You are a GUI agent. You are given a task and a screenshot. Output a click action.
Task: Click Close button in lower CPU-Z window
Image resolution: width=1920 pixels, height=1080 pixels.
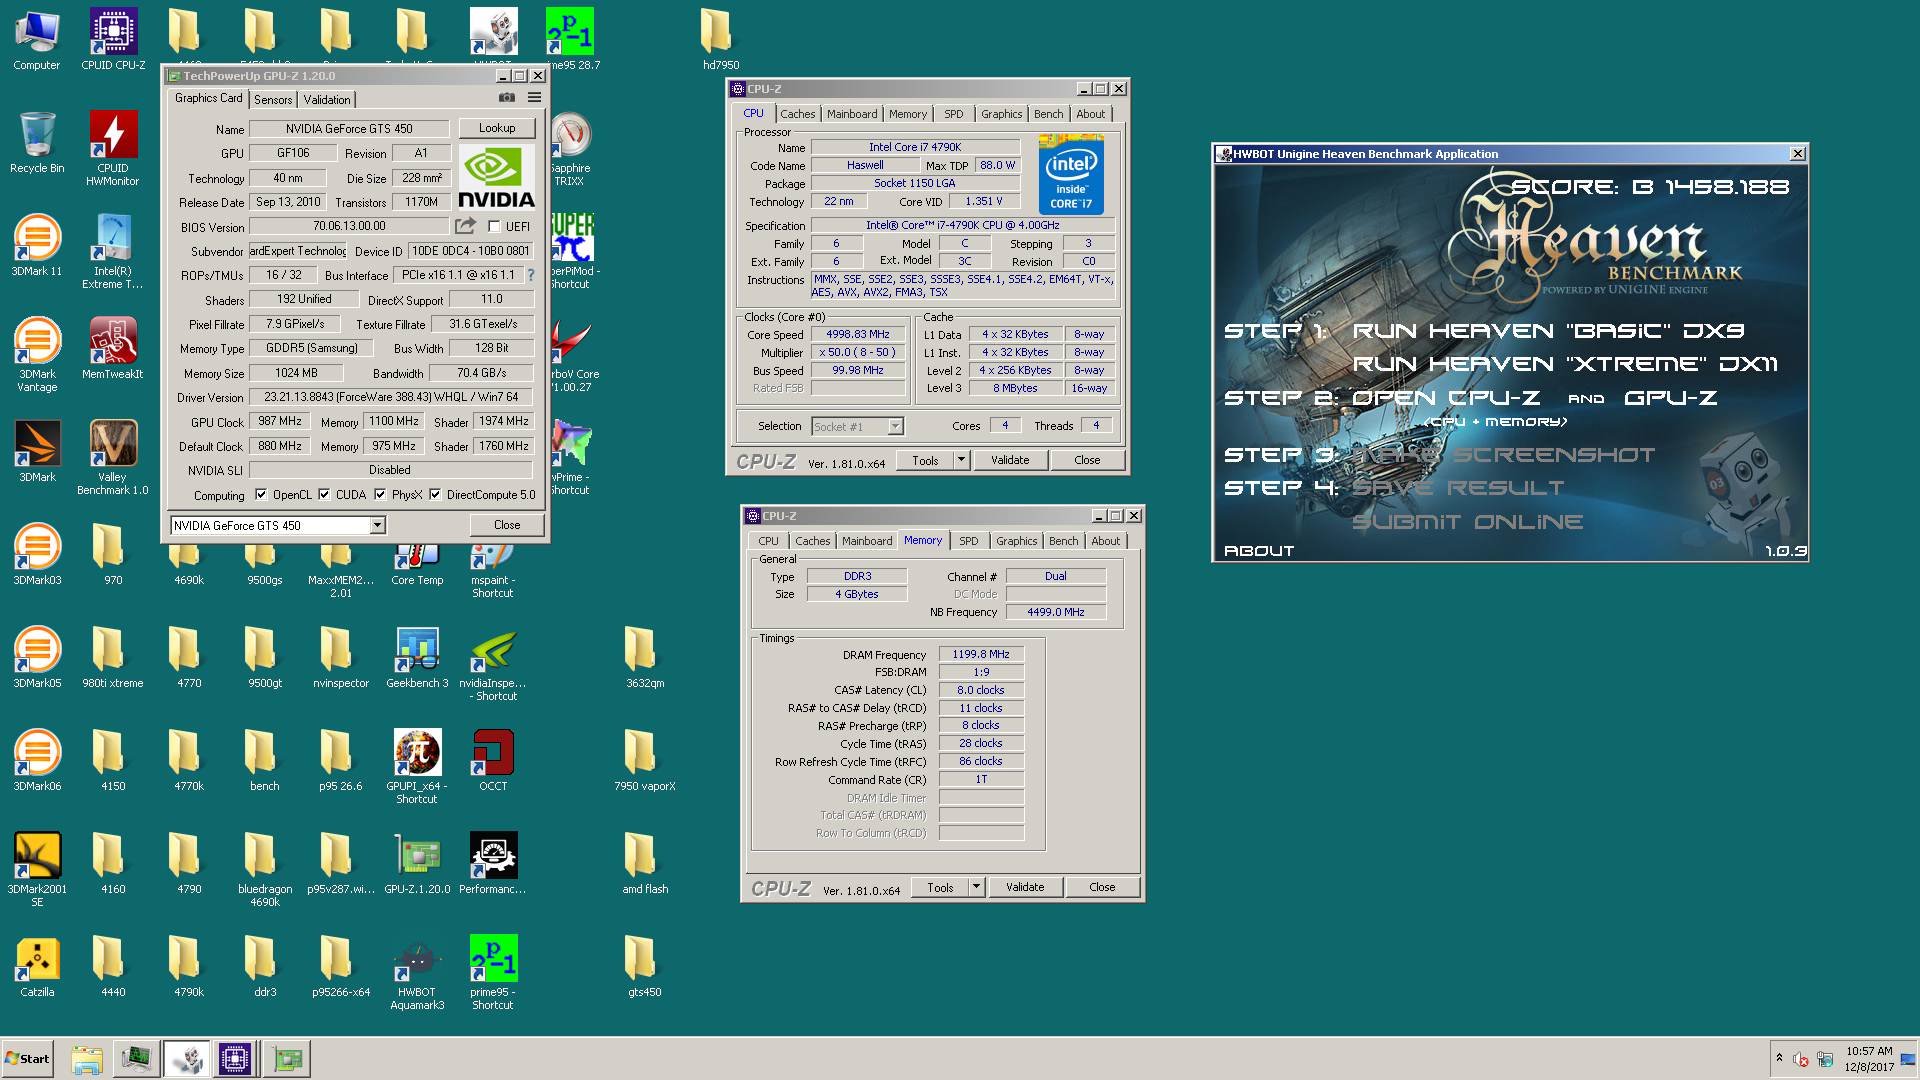point(1102,887)
